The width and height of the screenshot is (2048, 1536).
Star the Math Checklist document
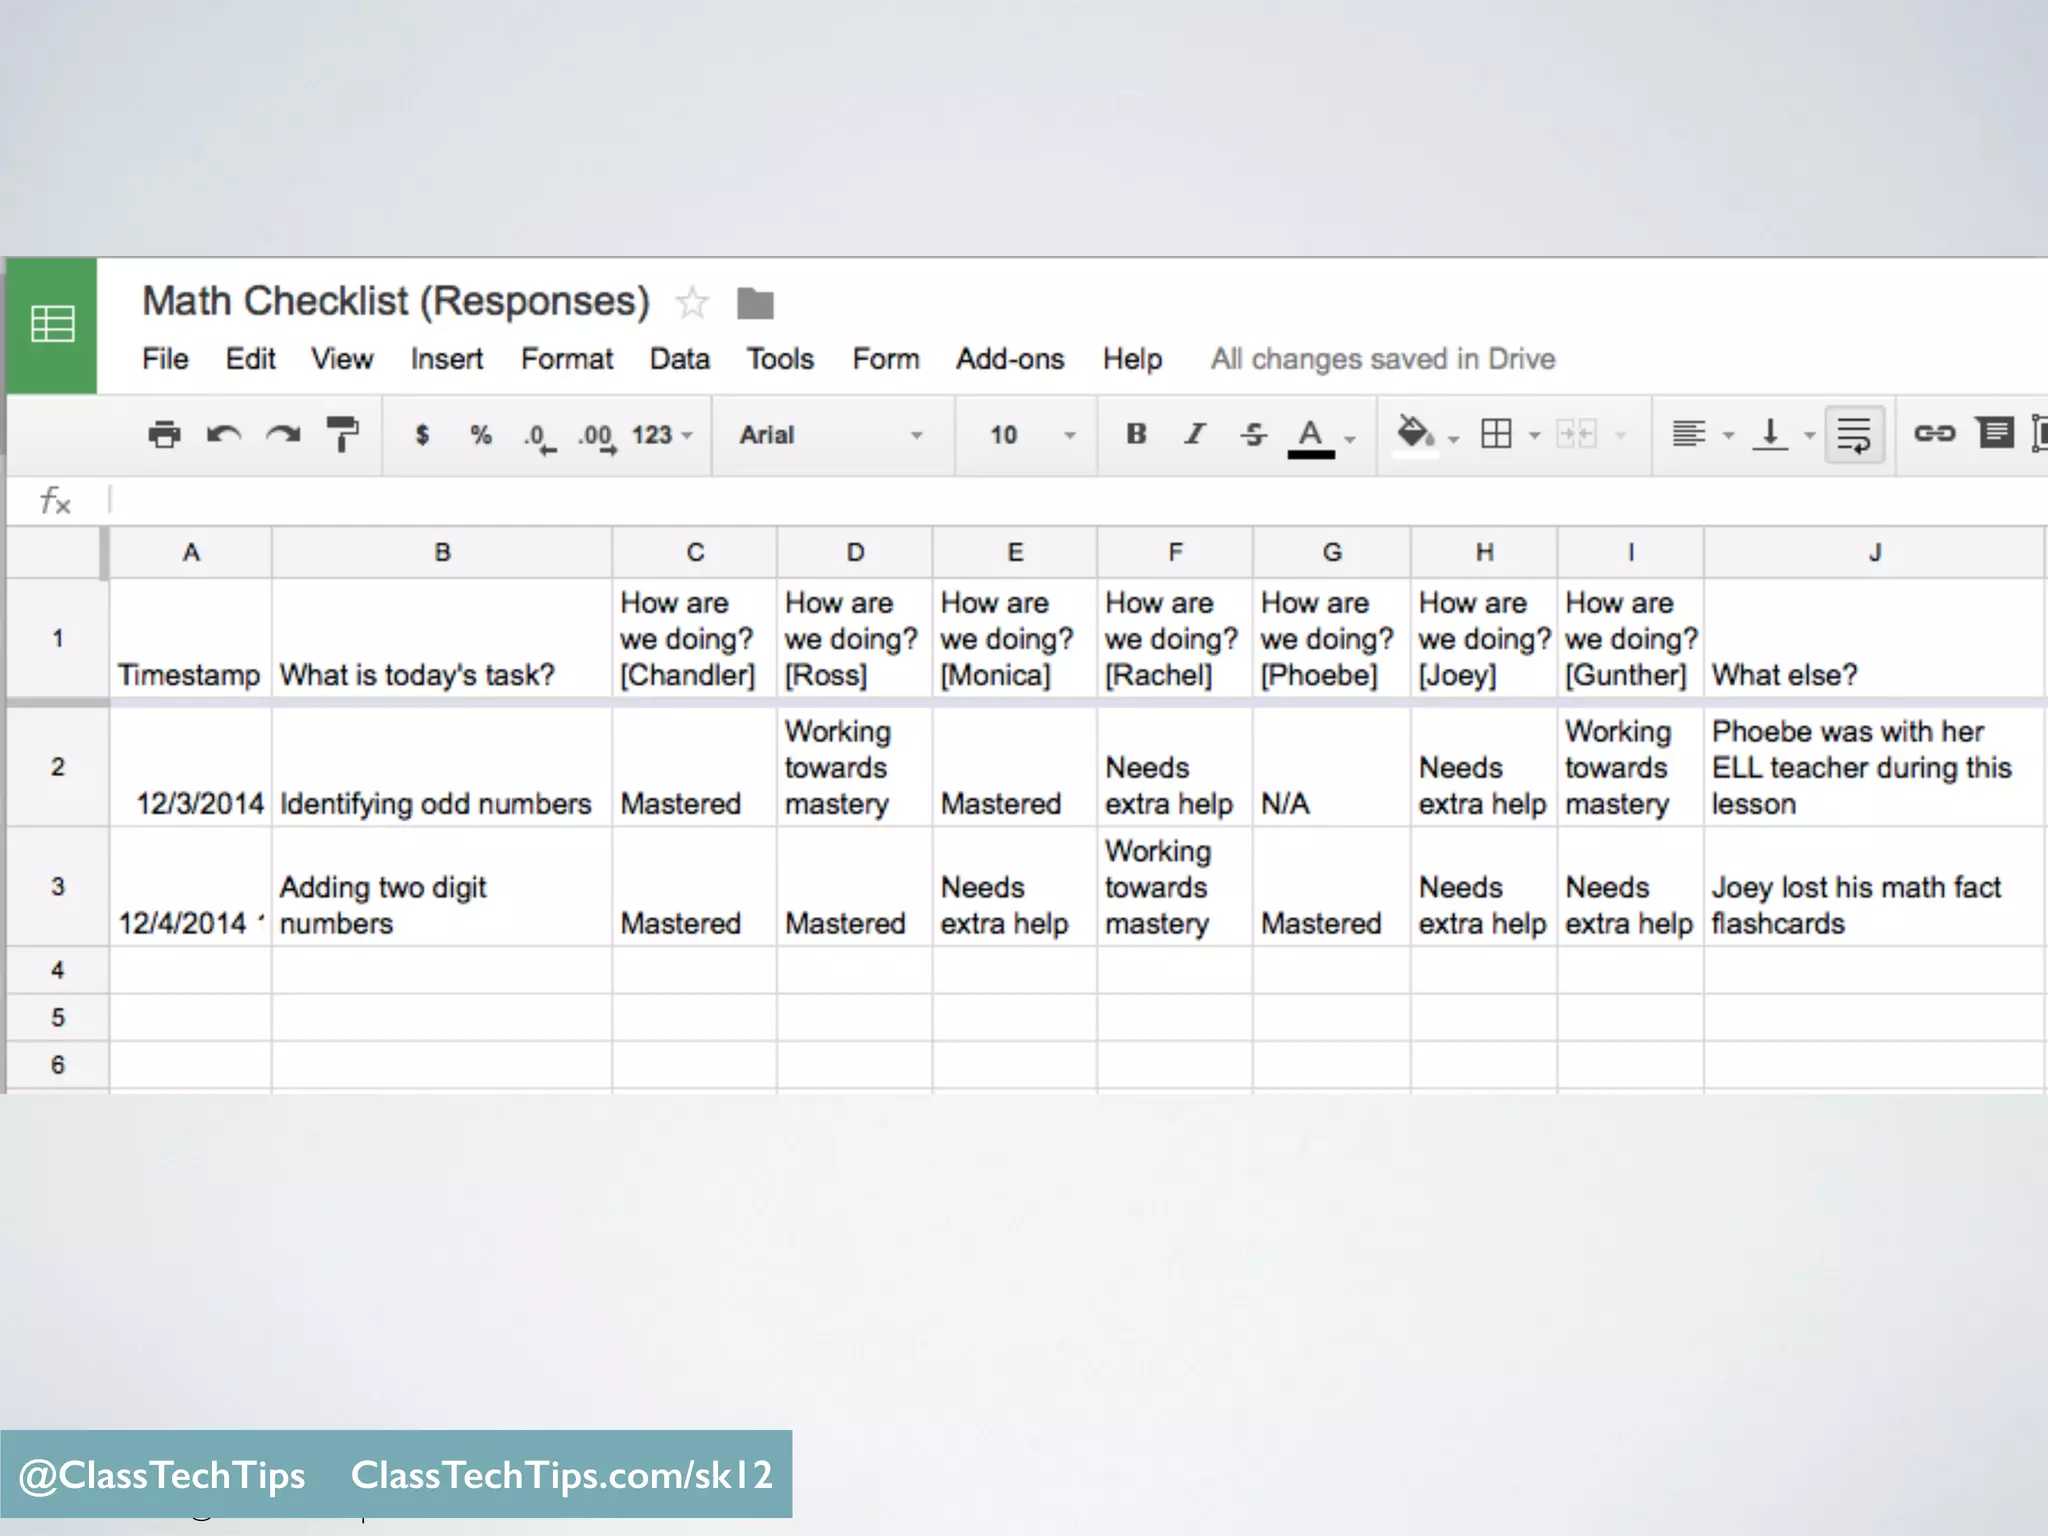tap(692, 302)
